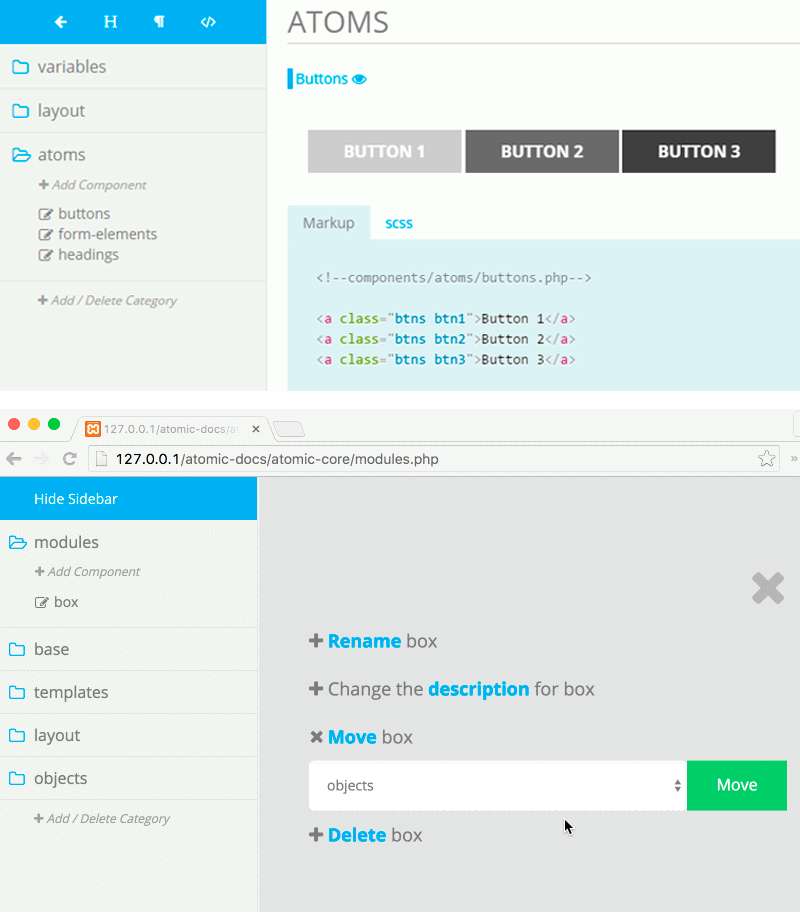The width and height of the screenshot is (800, 920).
Task: Click the code brackets icon in header
Action: 208,22
